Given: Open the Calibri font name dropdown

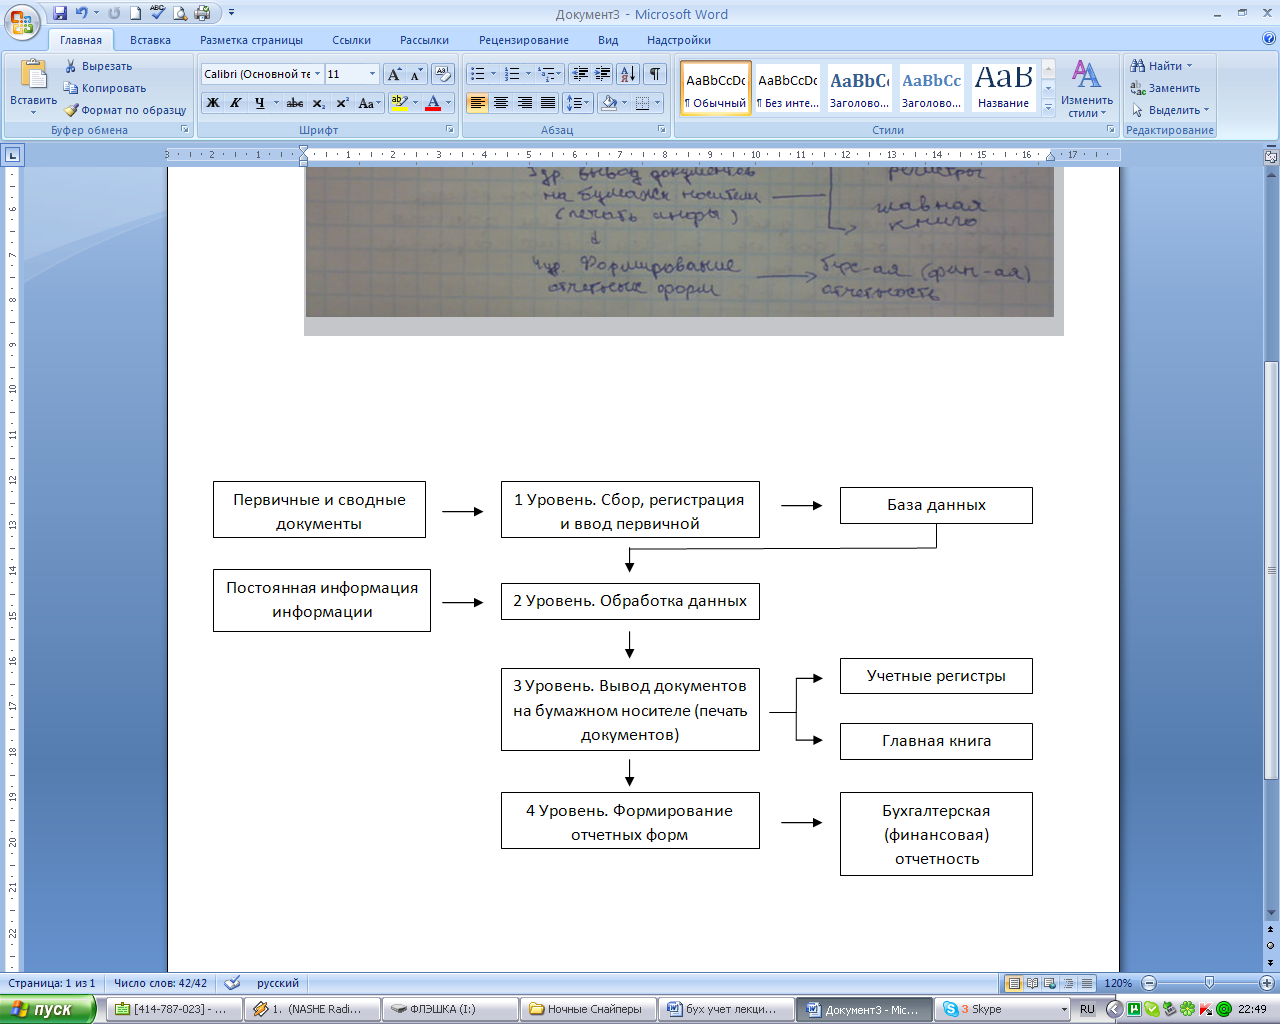Looking at the screenshot, I should pyautogui.click(x=318, y=74).
